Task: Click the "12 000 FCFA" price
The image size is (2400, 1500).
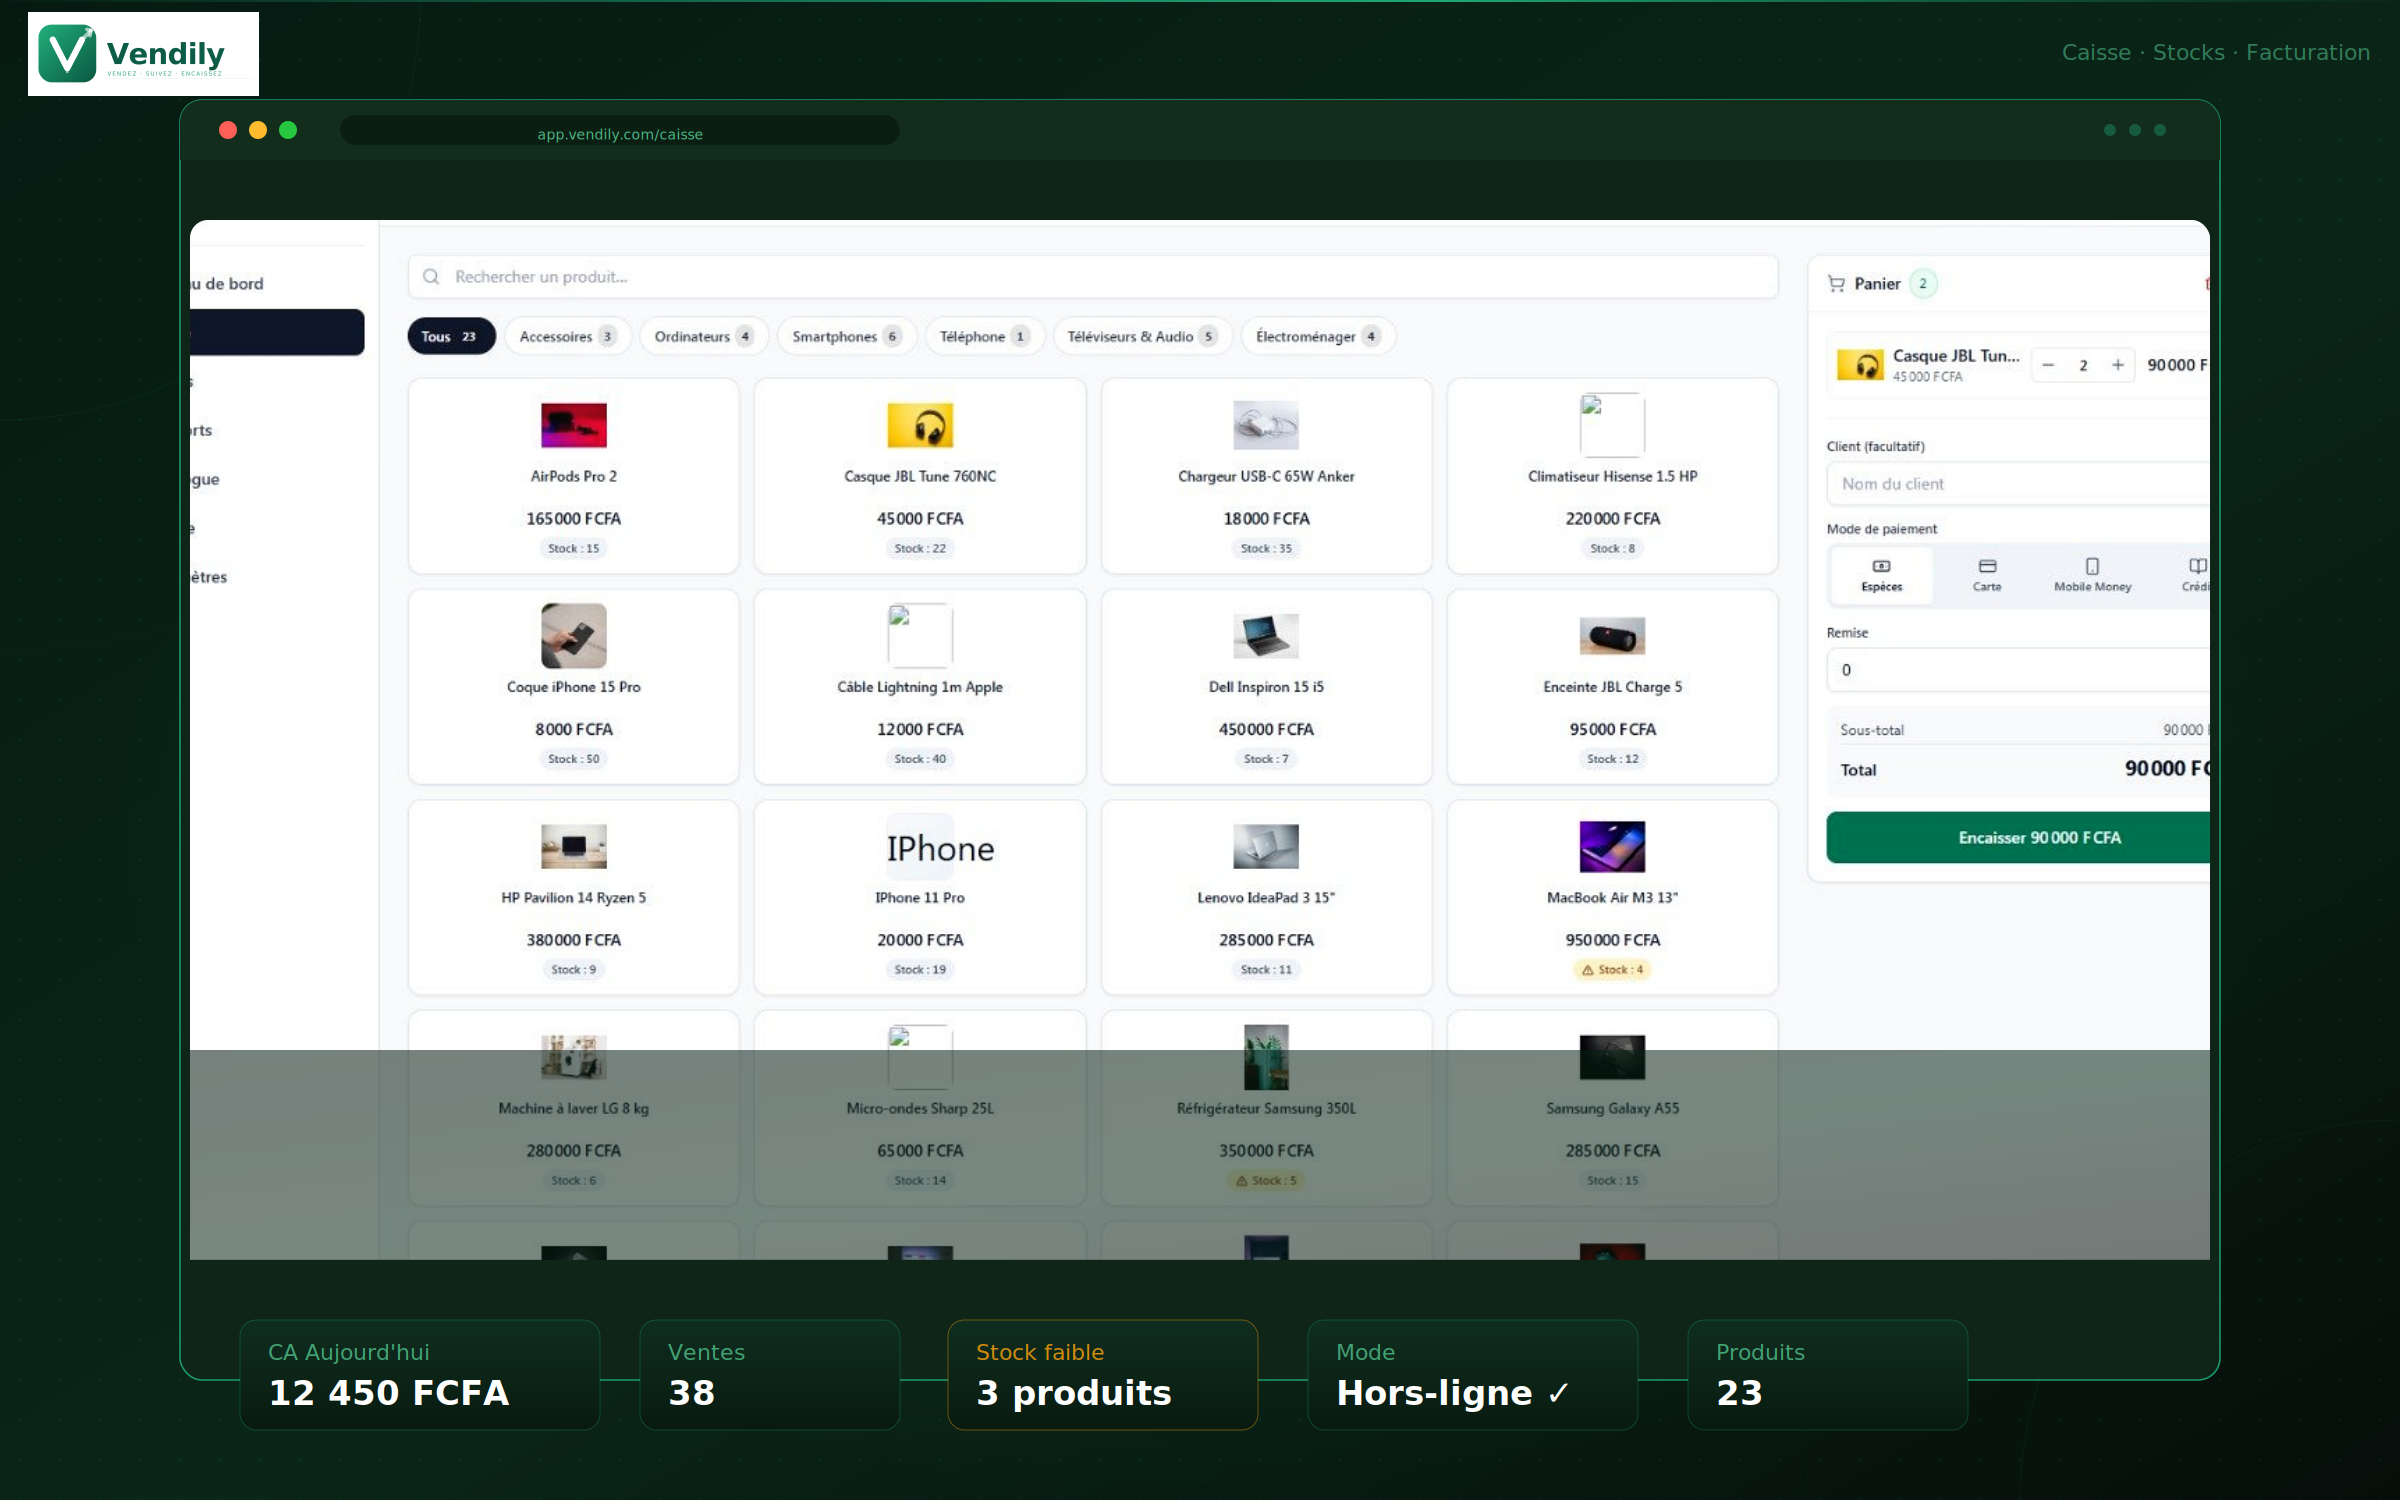Action: tap(920, 730)
